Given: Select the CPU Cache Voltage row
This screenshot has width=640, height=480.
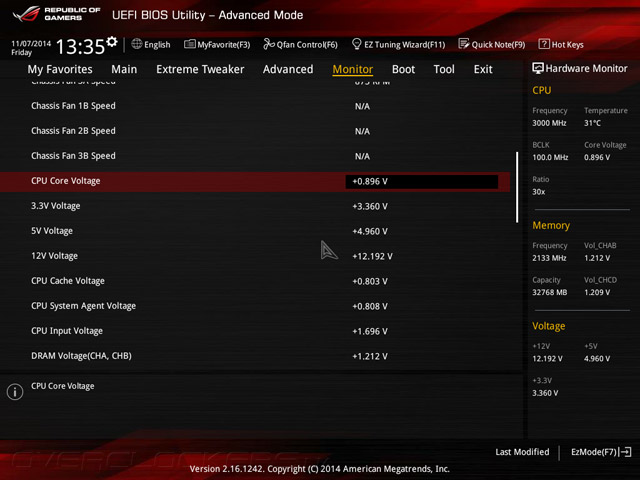Looking at the screenshot, I should pos(255,281).
